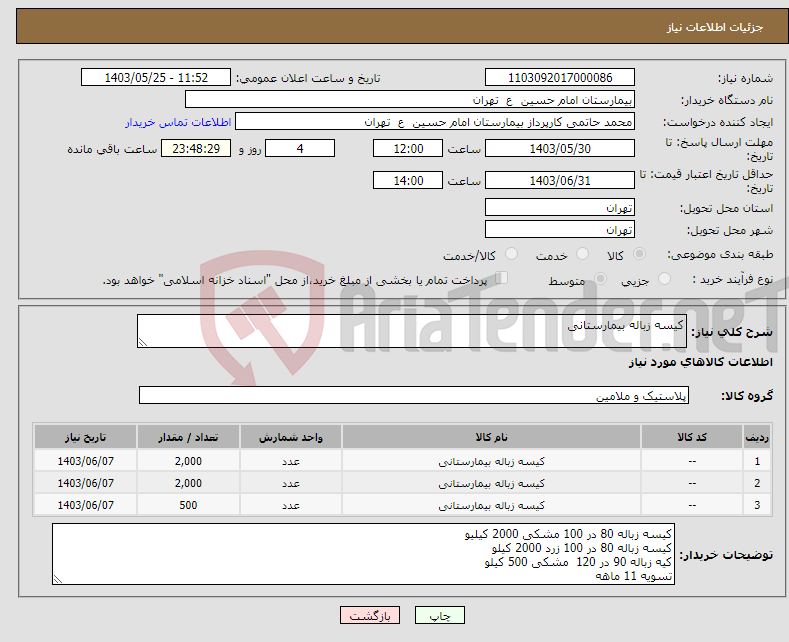Click the تعداد / مقدار column header
This screenshot has height=642, width=789.
click(x=188, y=437)
